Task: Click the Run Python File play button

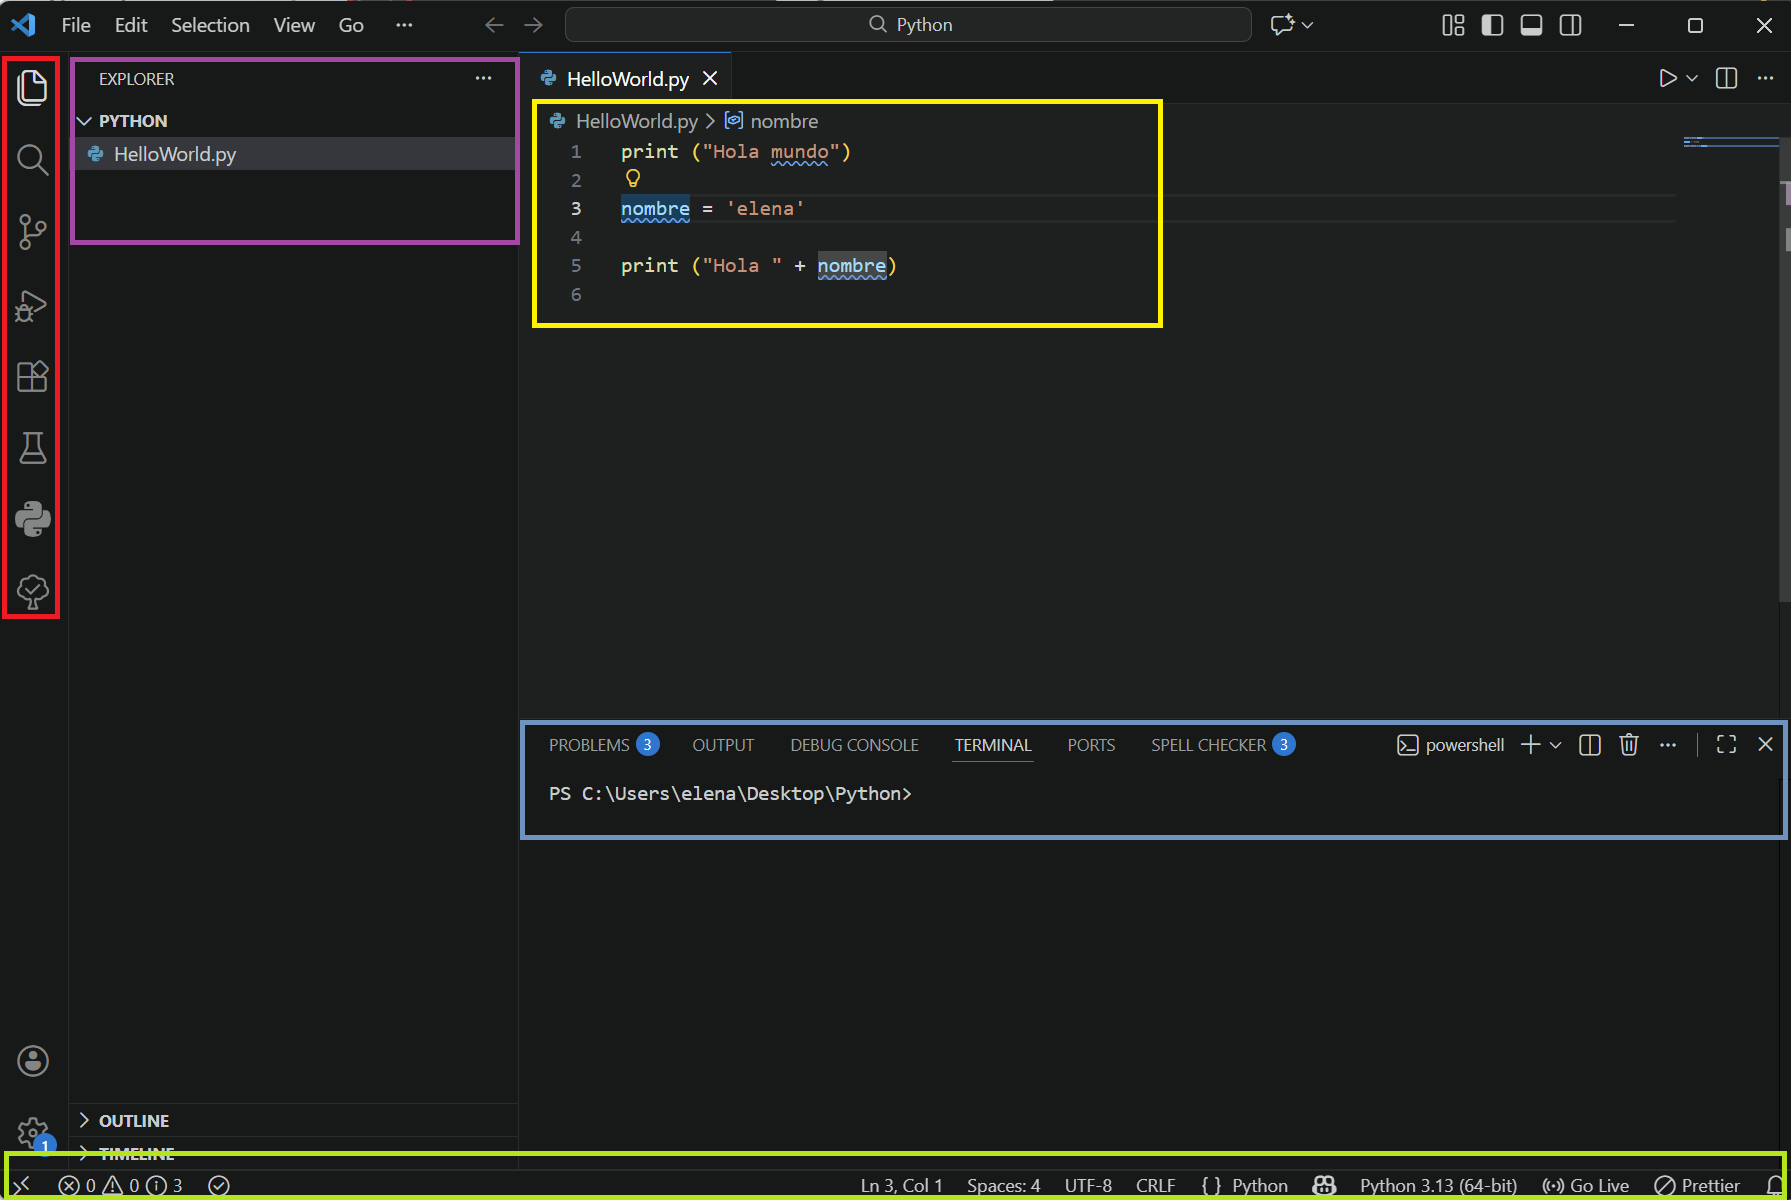Action: point(1667,78)
